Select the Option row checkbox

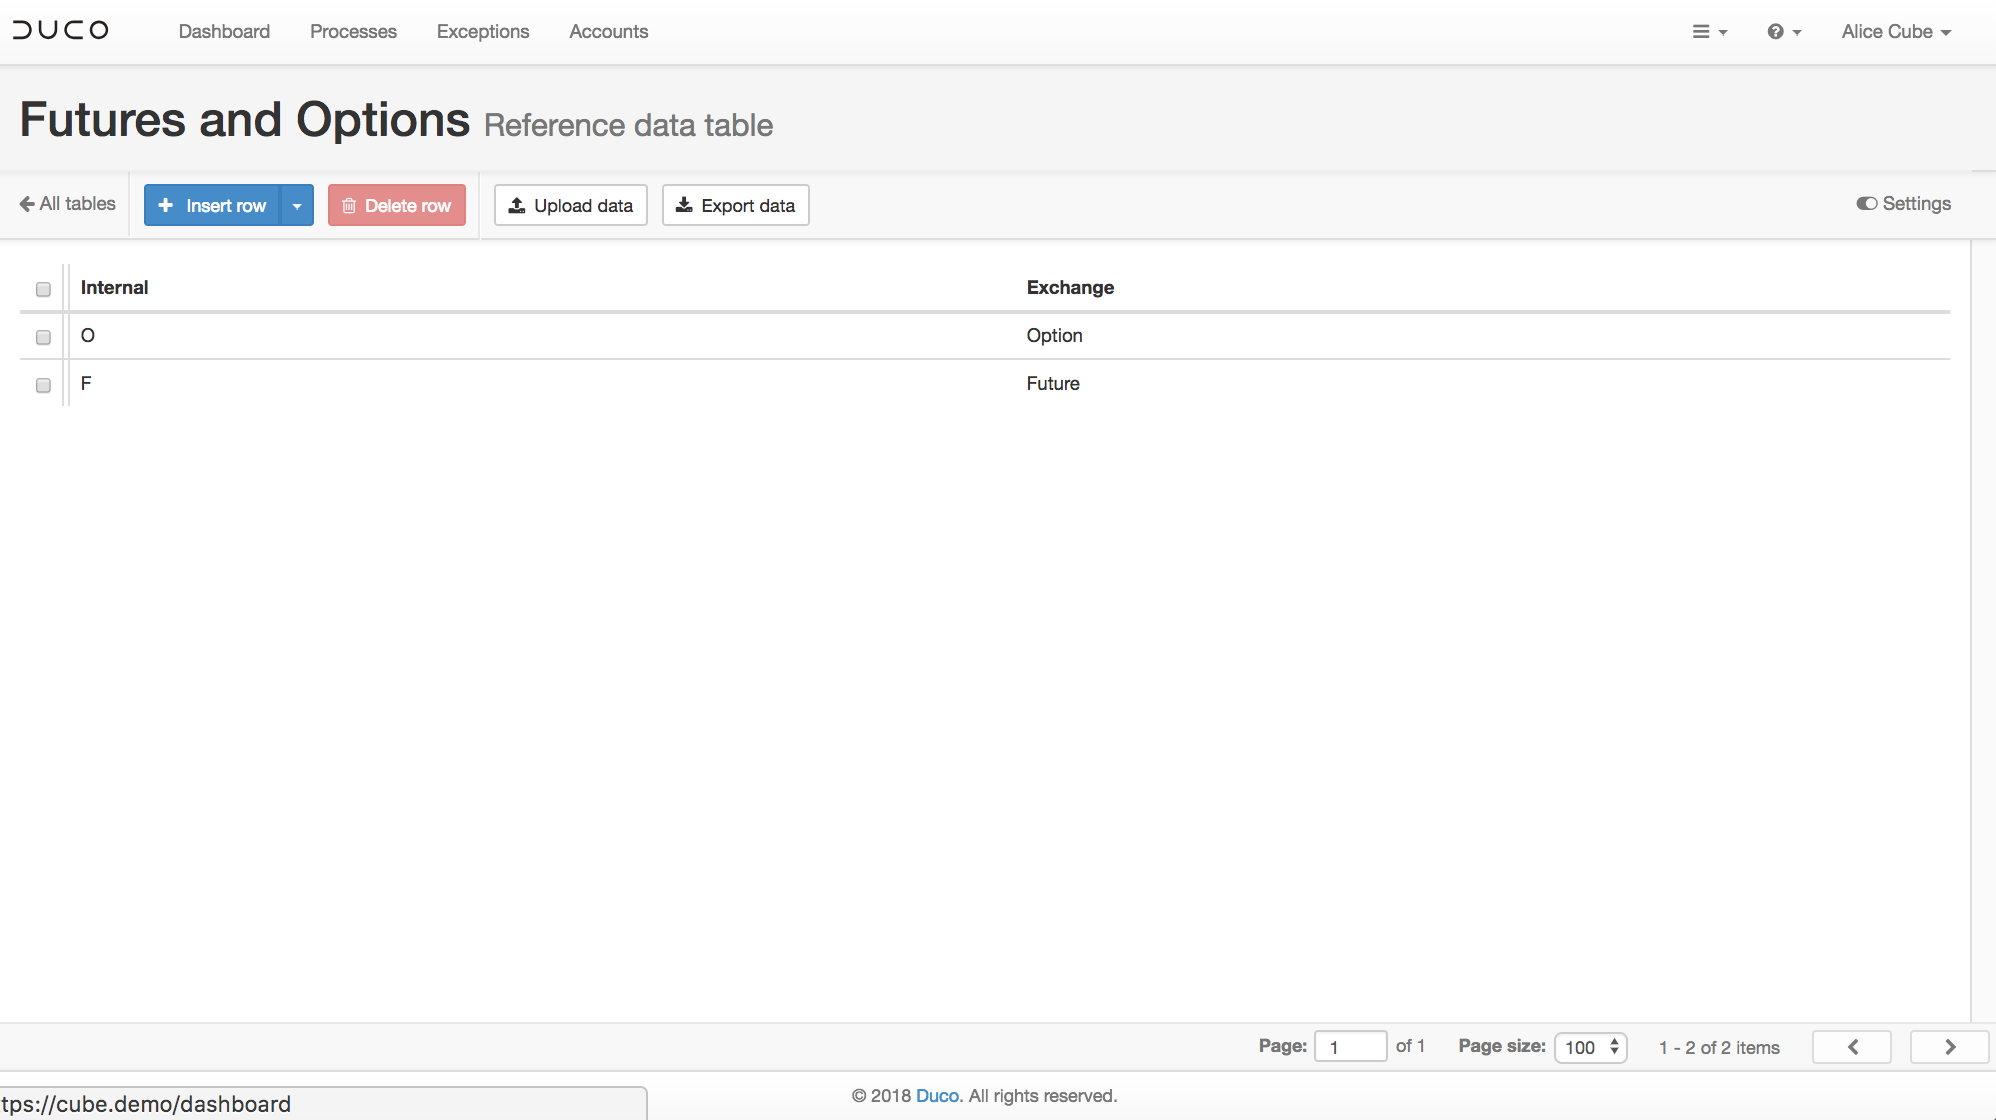(x=43, y=337)
